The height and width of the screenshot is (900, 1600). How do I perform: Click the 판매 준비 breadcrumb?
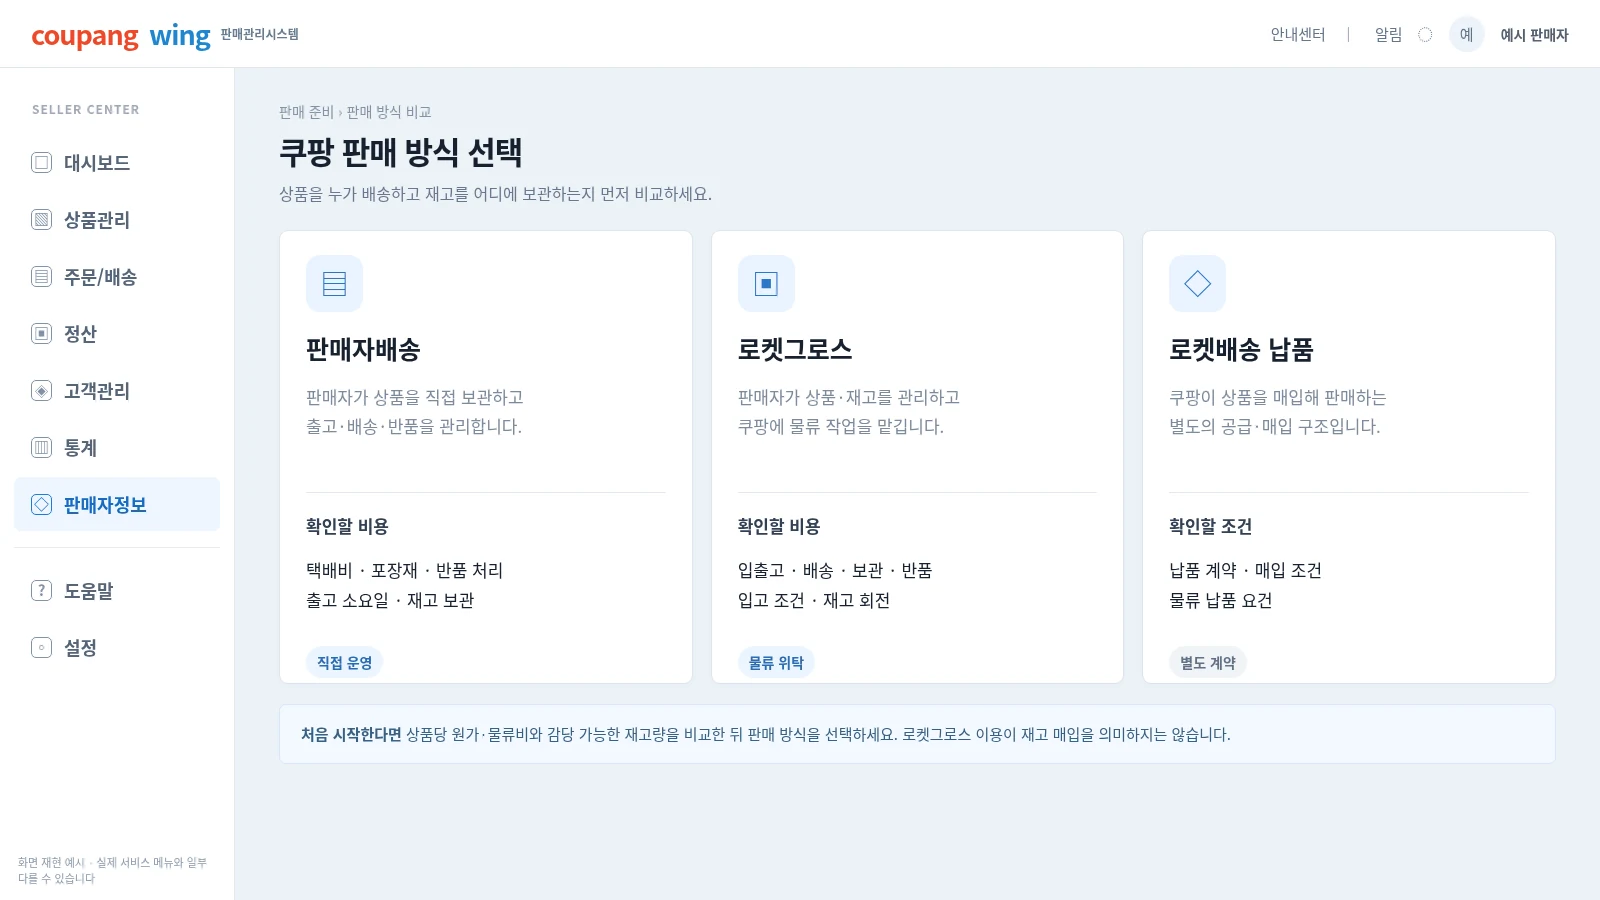[x=306, y=112]
